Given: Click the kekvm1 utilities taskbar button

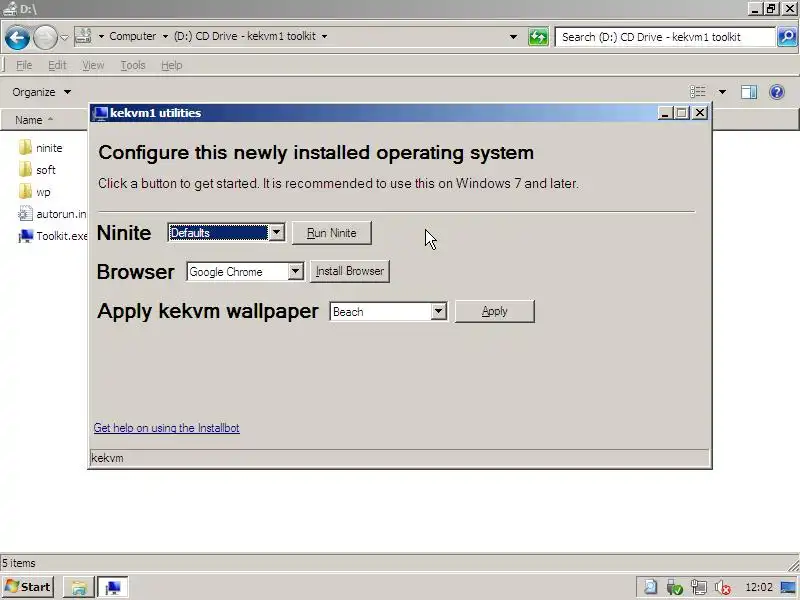Looking at the screenshot, I should tap(112, 587).
